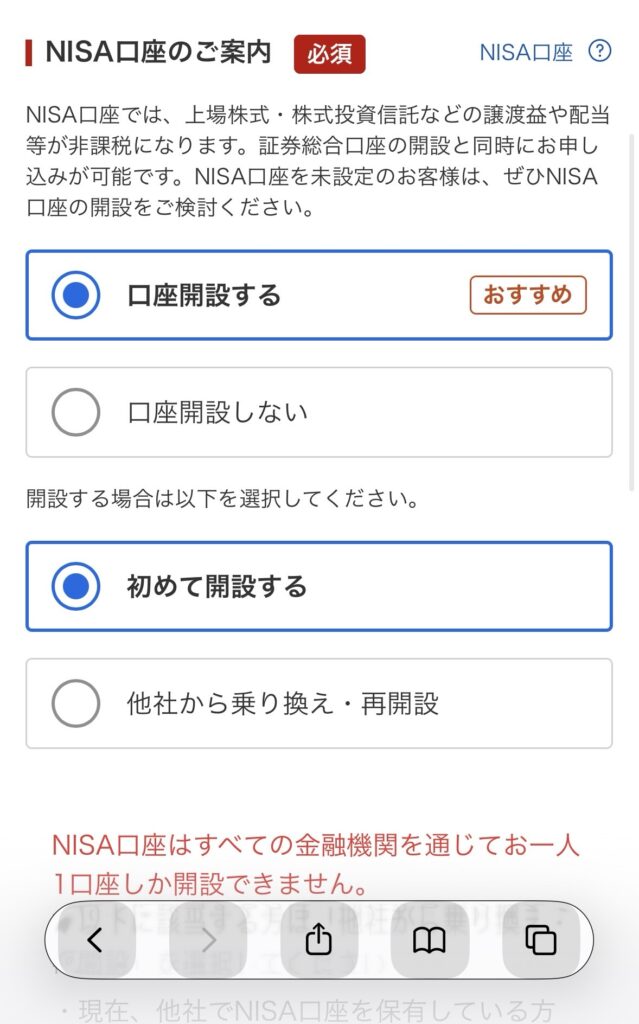Click the red one-account-only warning text

(315, 864)
